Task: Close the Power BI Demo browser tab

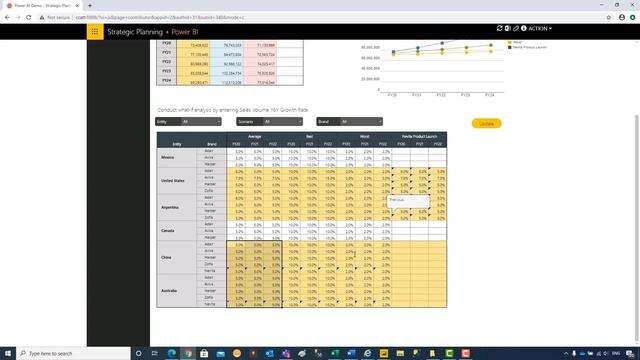Action: (77, 6)
